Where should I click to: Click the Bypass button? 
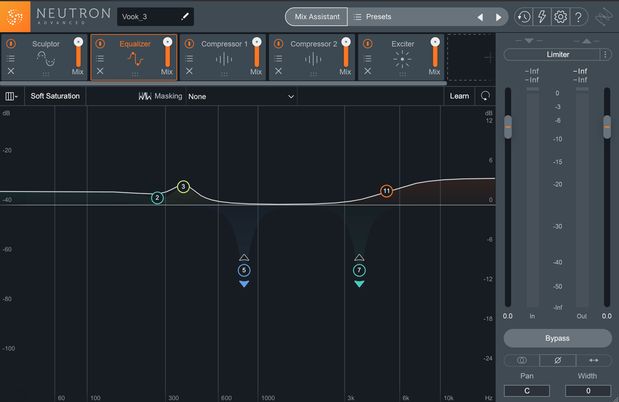click(557, 338)
